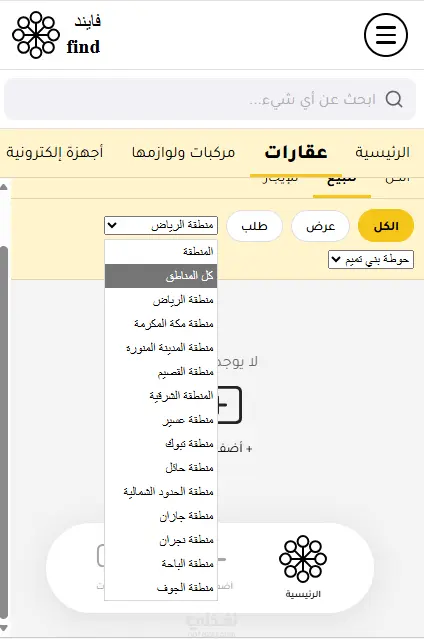This screenshot has width=424, height=639.
Task: Click the search magnifier icon
Action: coord(394,99)
